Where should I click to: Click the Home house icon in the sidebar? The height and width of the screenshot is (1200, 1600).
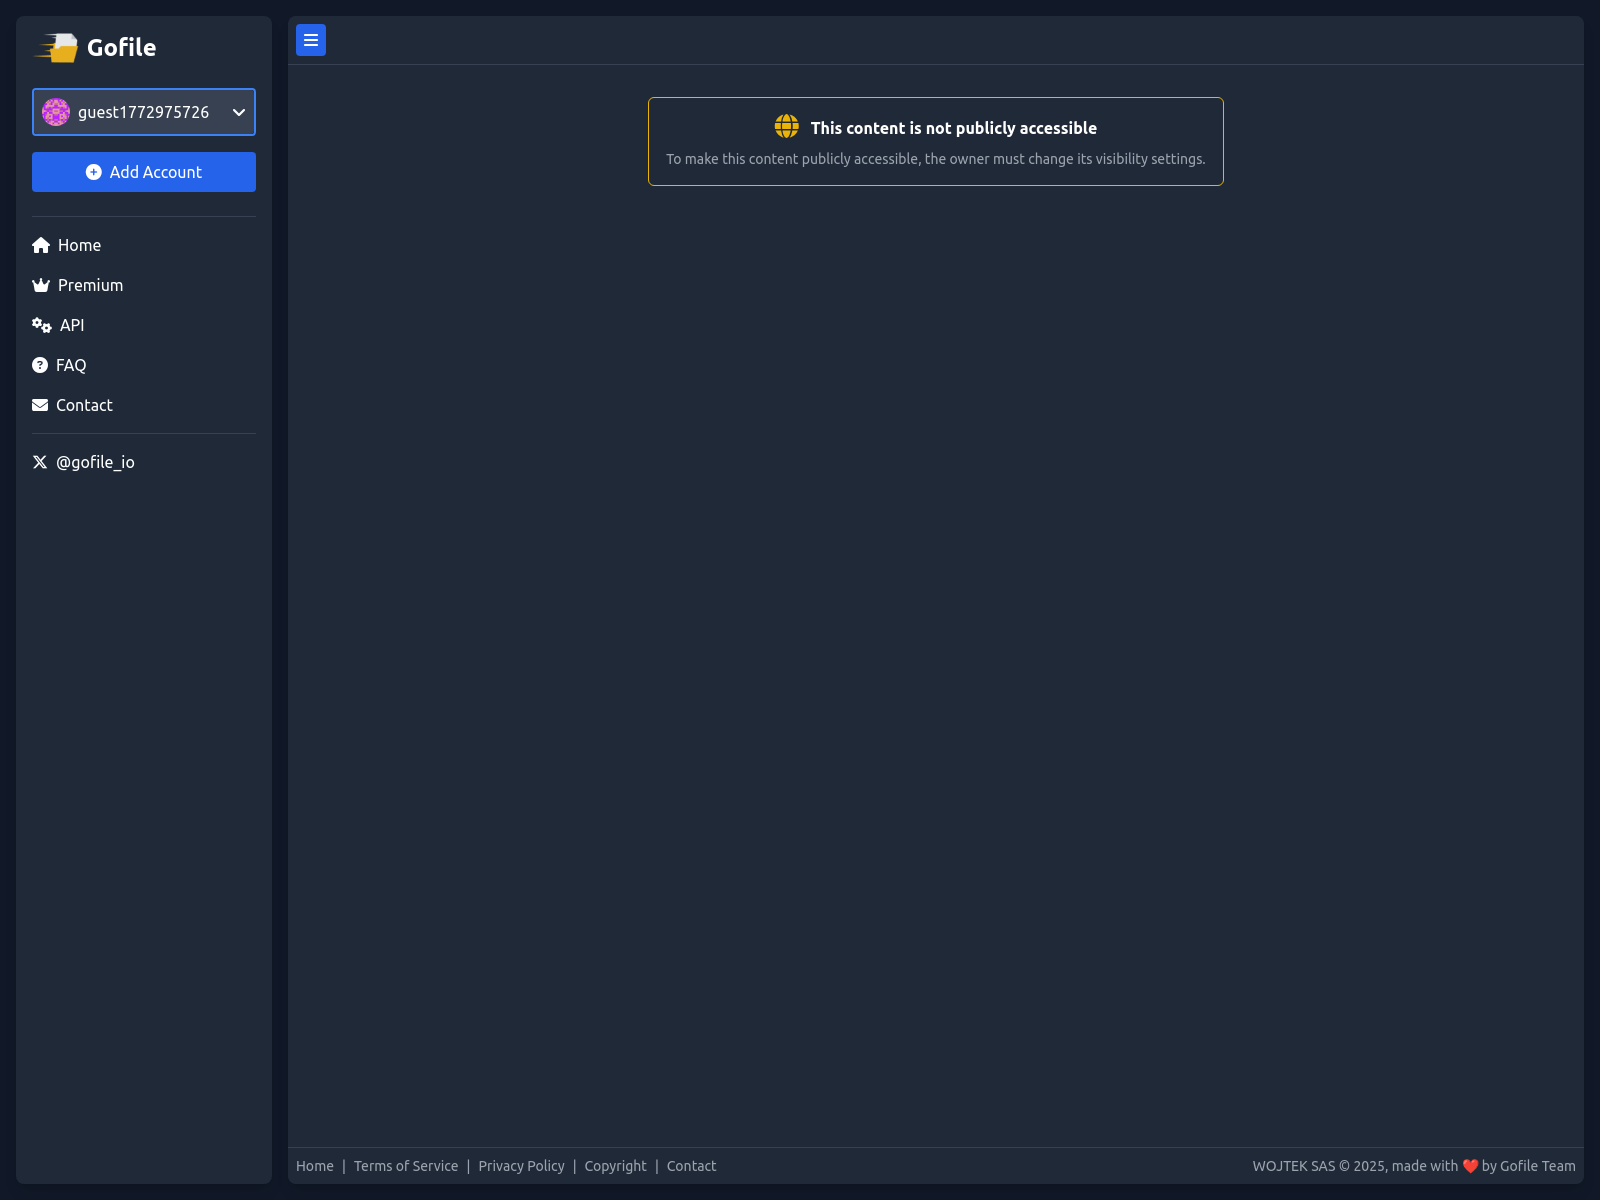[x=41, y=245]
